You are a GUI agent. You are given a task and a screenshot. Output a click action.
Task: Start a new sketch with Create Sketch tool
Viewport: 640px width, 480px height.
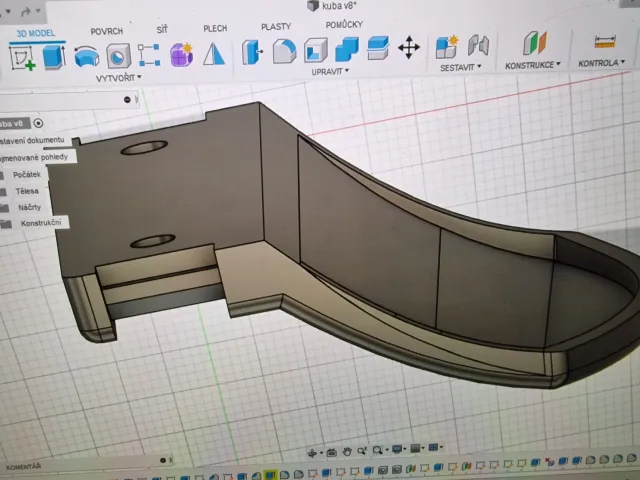pos(22,58)
